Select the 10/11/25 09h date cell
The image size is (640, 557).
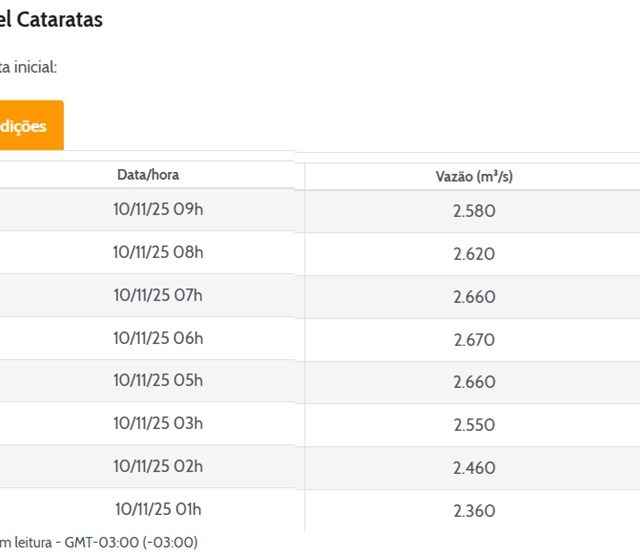pyautogui.click(x=158, y=210)
